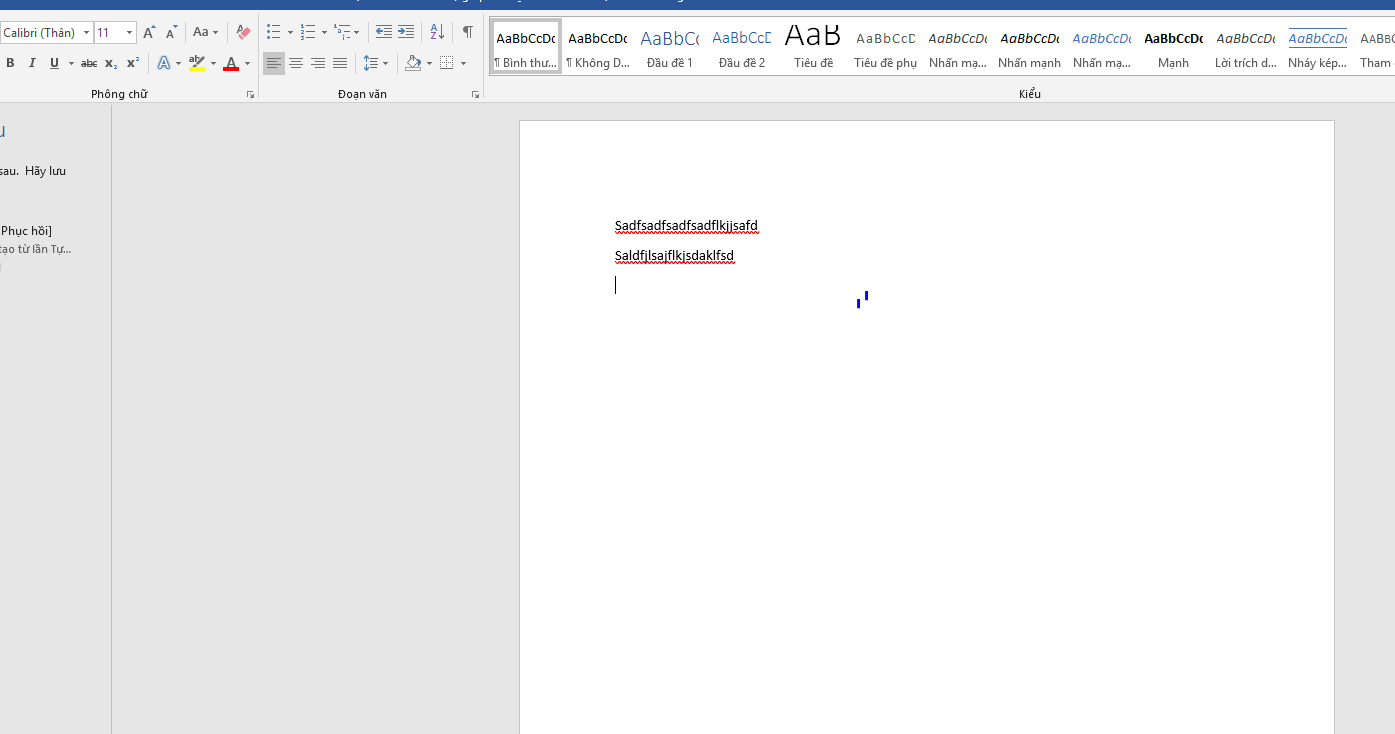Apply superscript formatting
Screen dimensions: 1395x734
[x=132, y=63]
